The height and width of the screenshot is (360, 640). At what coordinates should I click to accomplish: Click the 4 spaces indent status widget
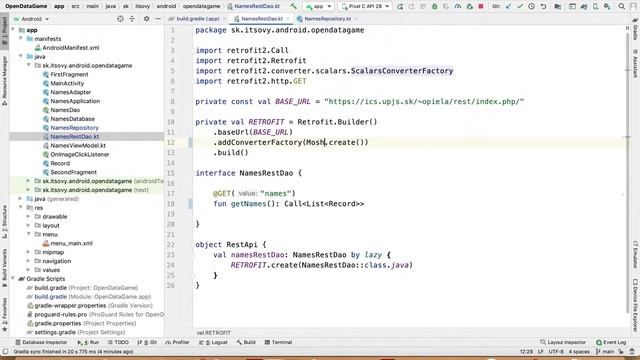(x=579, y=352)
